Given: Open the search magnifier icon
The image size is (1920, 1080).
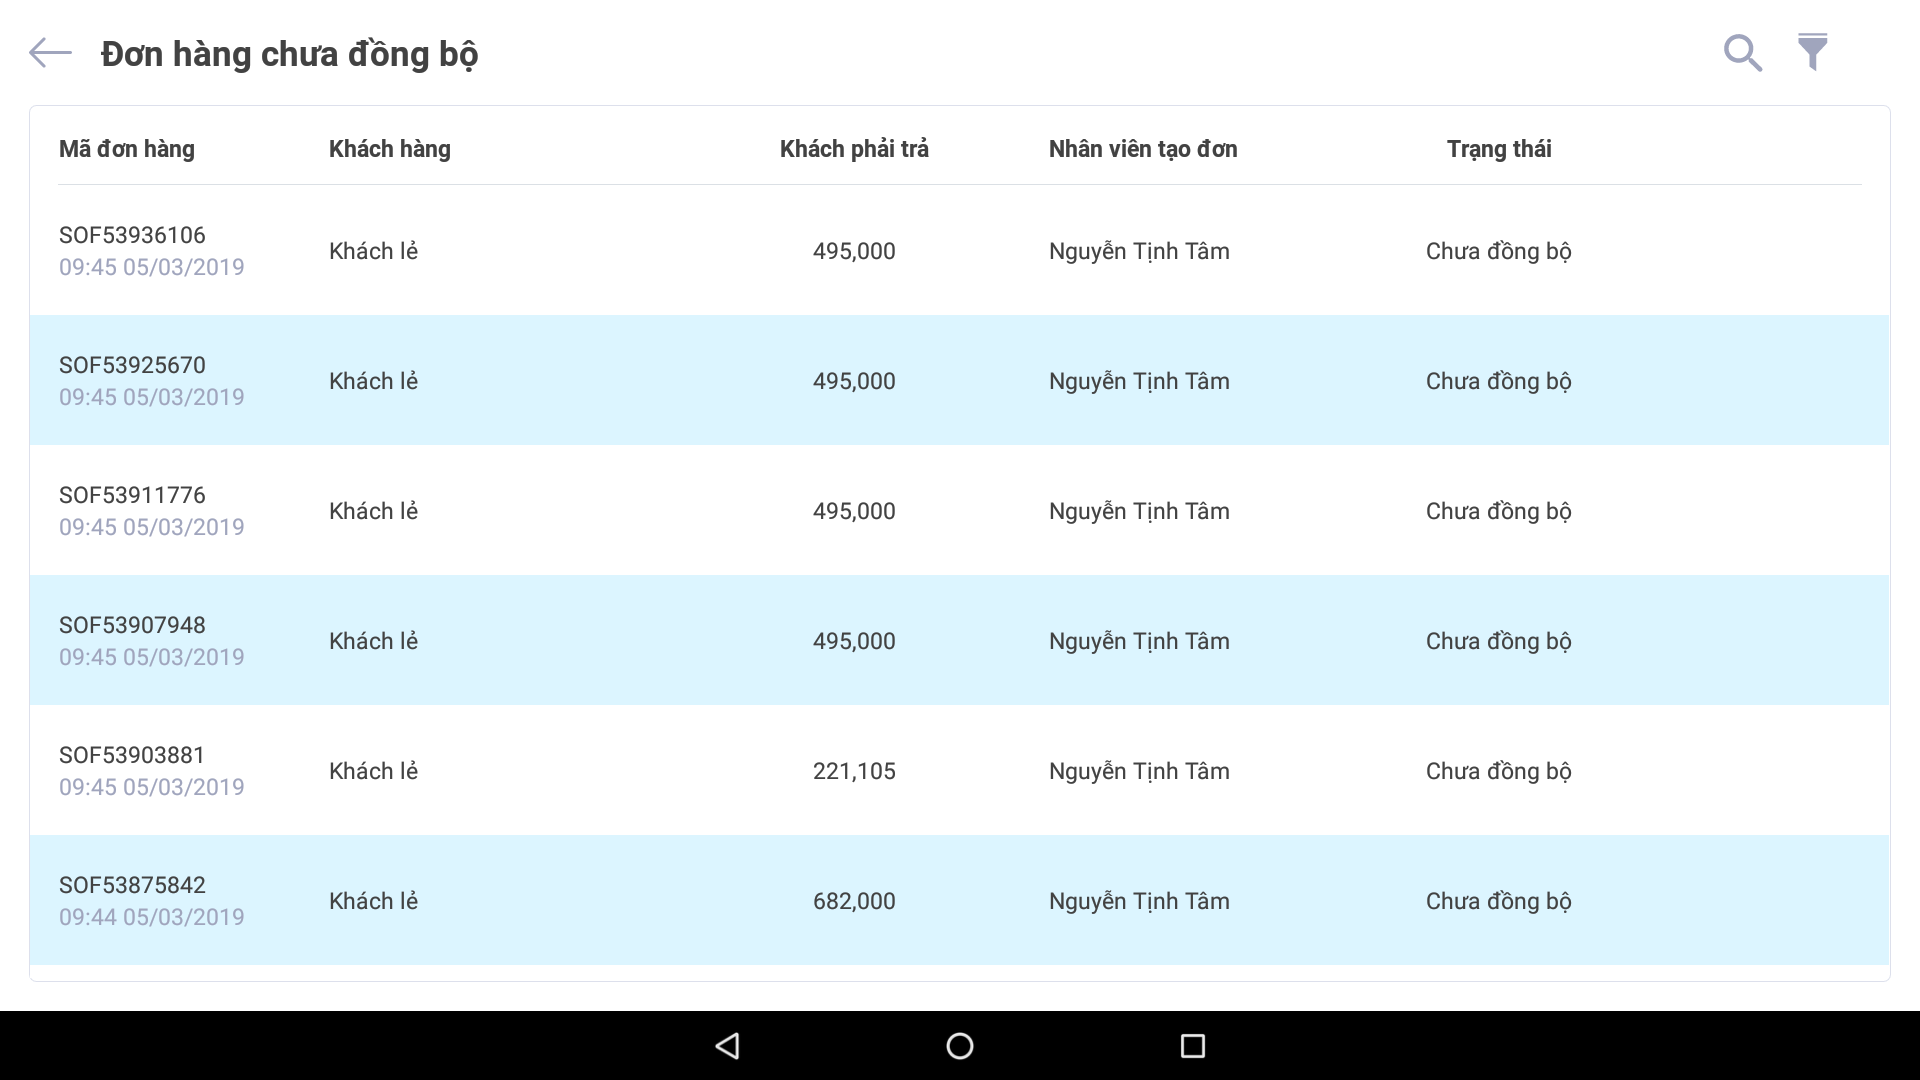Looking at the screenshot, I should click(x=1742, y=53).
